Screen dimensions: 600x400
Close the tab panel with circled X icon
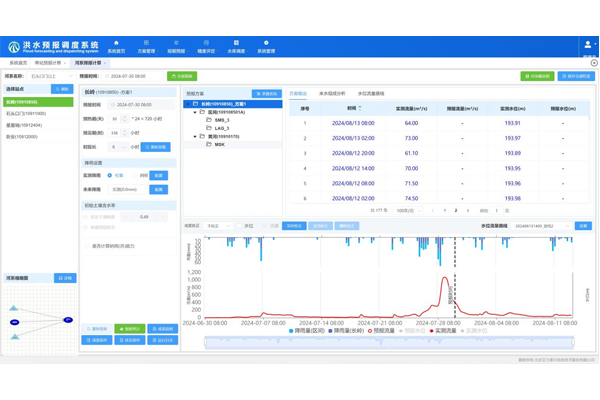tap(593, 63)
